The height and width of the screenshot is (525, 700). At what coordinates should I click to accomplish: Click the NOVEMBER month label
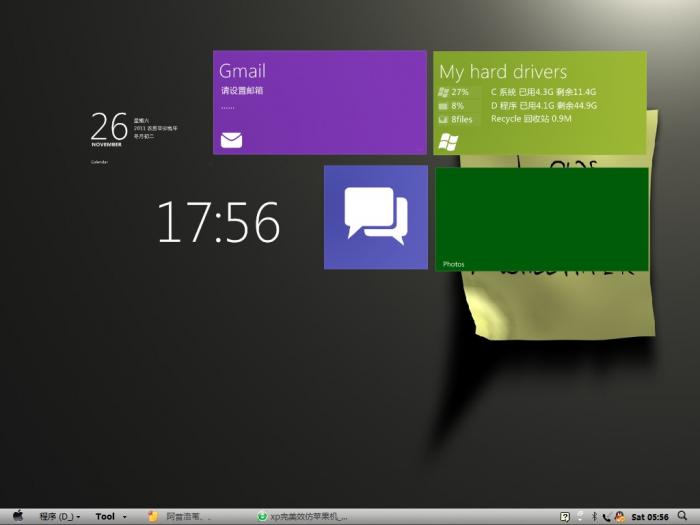point(107,145)
